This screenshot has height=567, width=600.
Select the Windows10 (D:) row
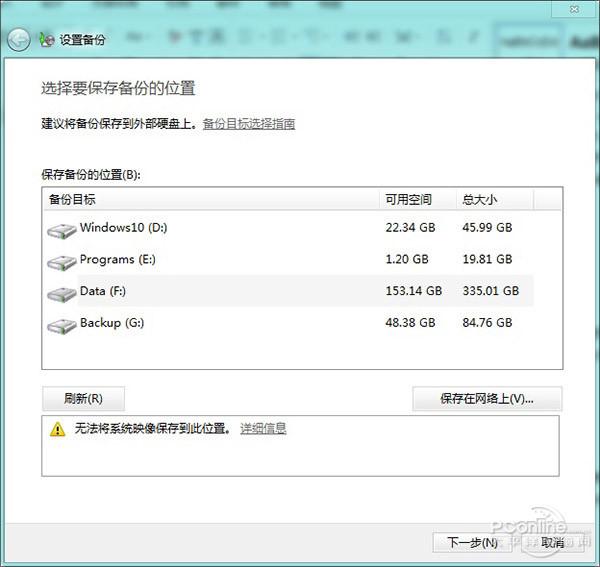(x=289, y=228)
